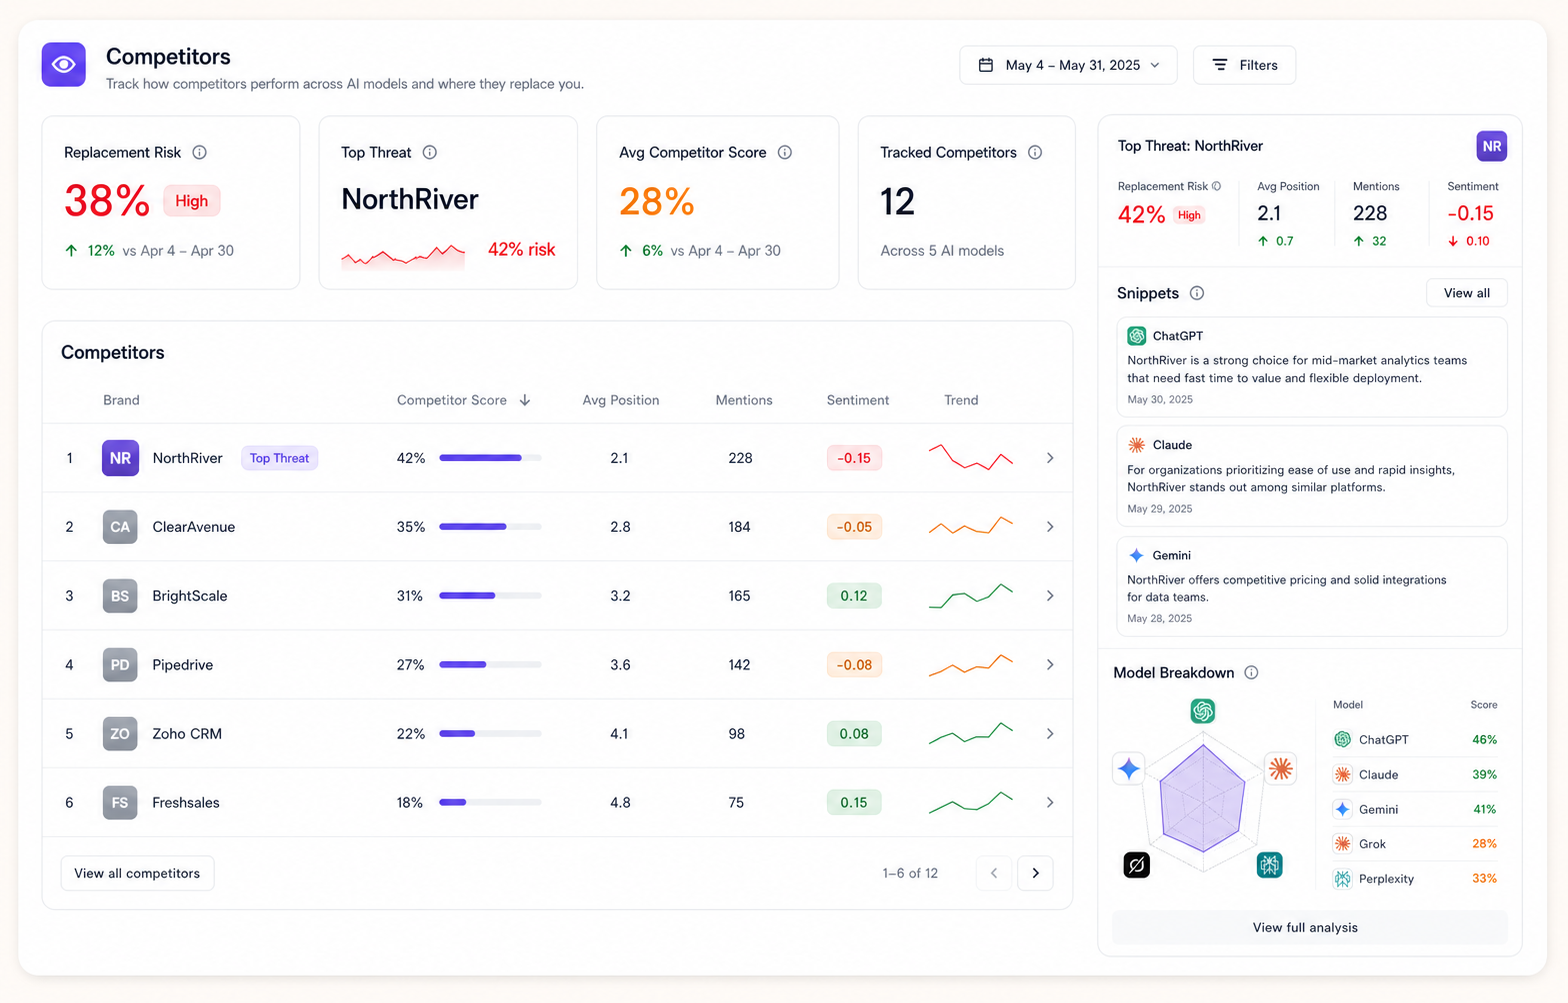
Task: Click Pipedrive PD avatar in table
Action: tap(120, 665)
